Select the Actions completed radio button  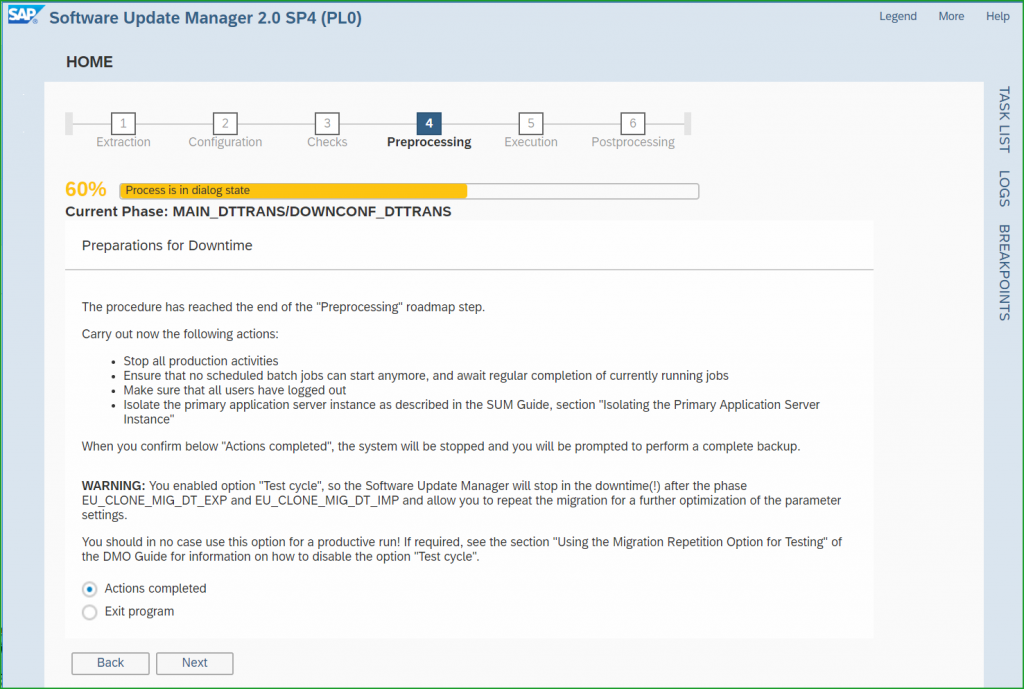click(x=89, y=589)
